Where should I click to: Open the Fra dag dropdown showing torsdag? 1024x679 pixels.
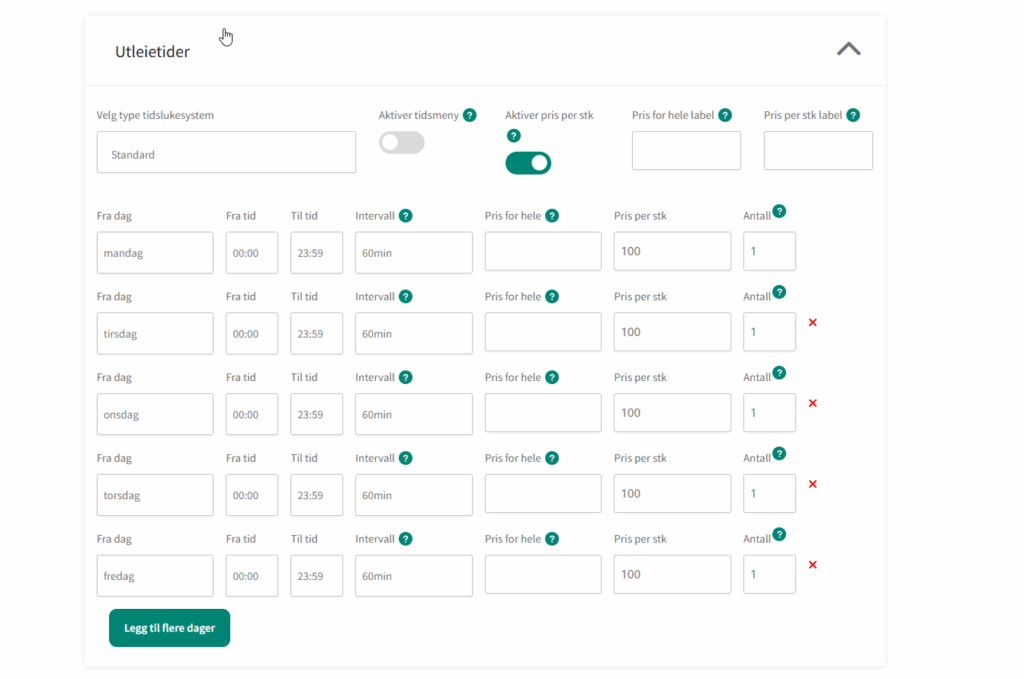[155, 495]
